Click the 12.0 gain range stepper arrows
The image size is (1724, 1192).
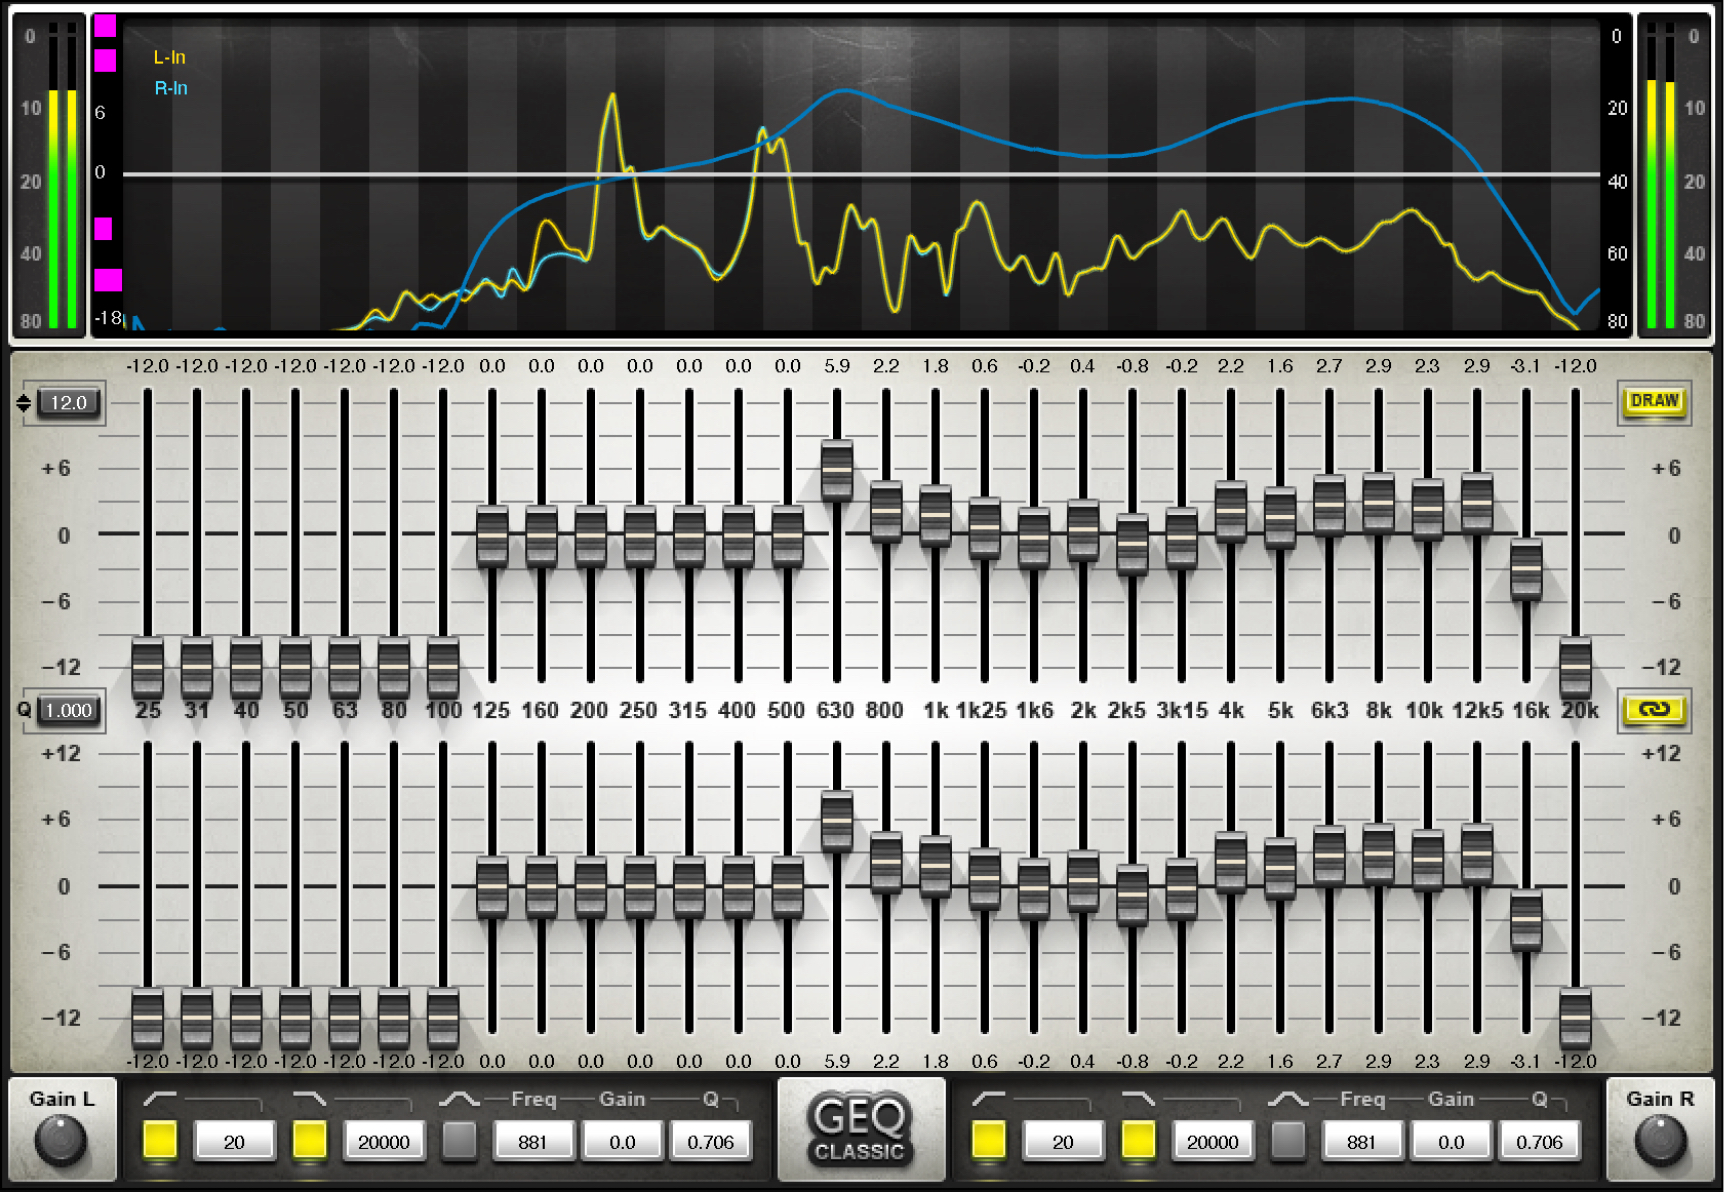point(24,403)
